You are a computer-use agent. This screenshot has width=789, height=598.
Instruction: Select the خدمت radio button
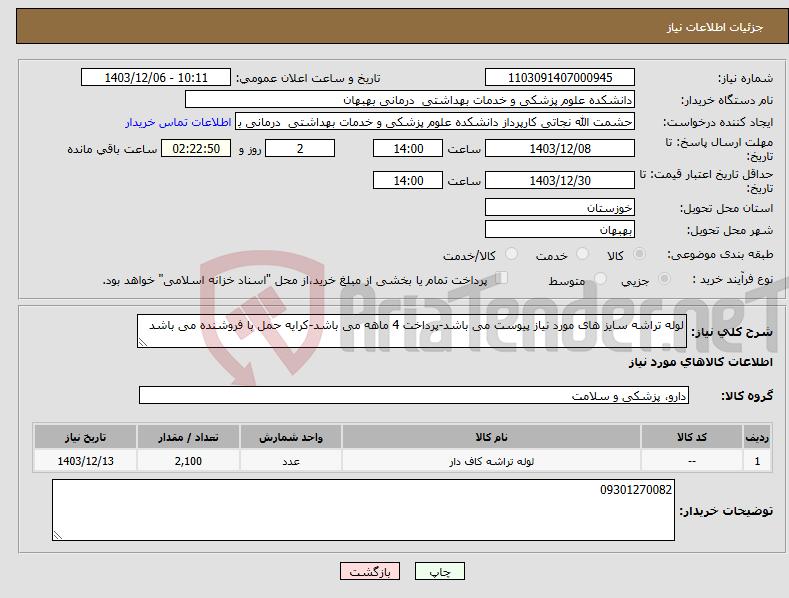582,254
